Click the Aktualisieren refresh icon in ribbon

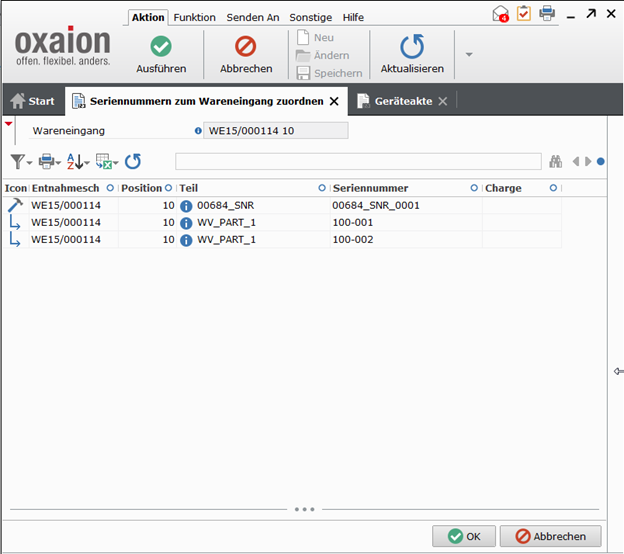[412, 47]
